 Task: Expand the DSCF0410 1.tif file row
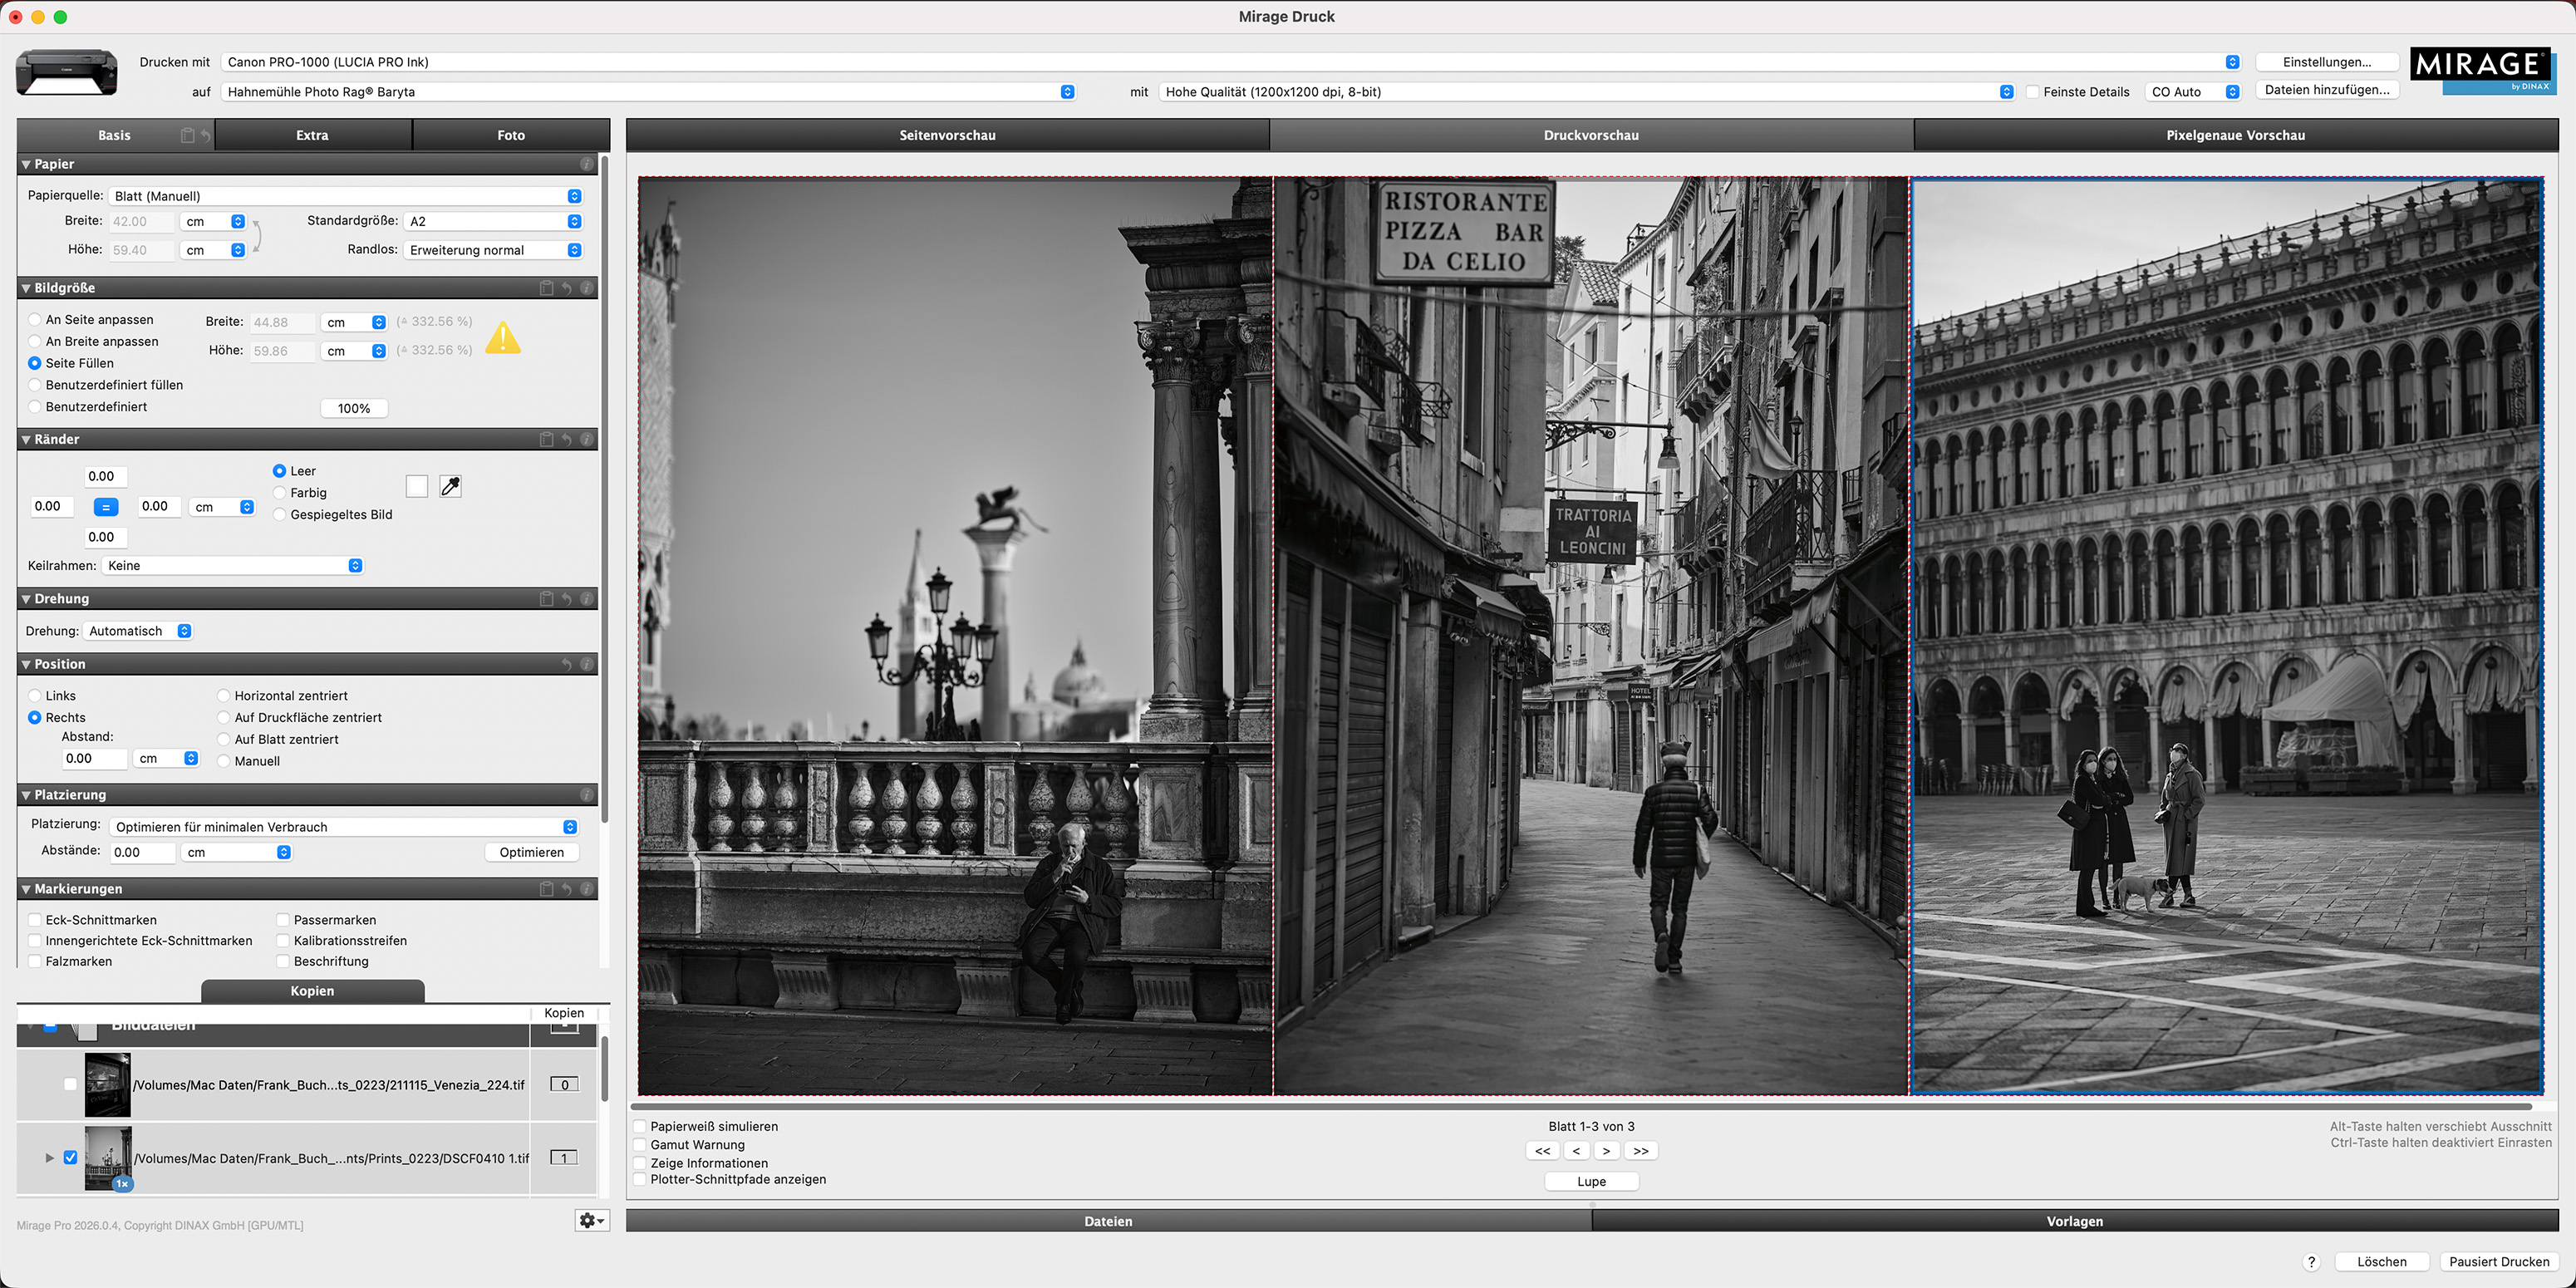(49, 1158)
